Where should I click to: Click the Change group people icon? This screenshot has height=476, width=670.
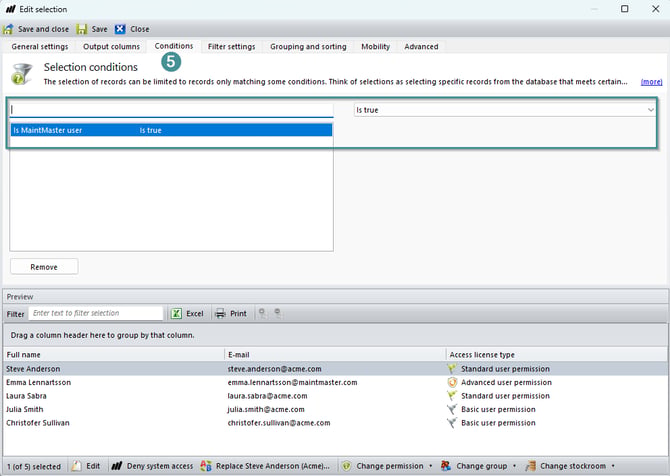pos(446,466)
